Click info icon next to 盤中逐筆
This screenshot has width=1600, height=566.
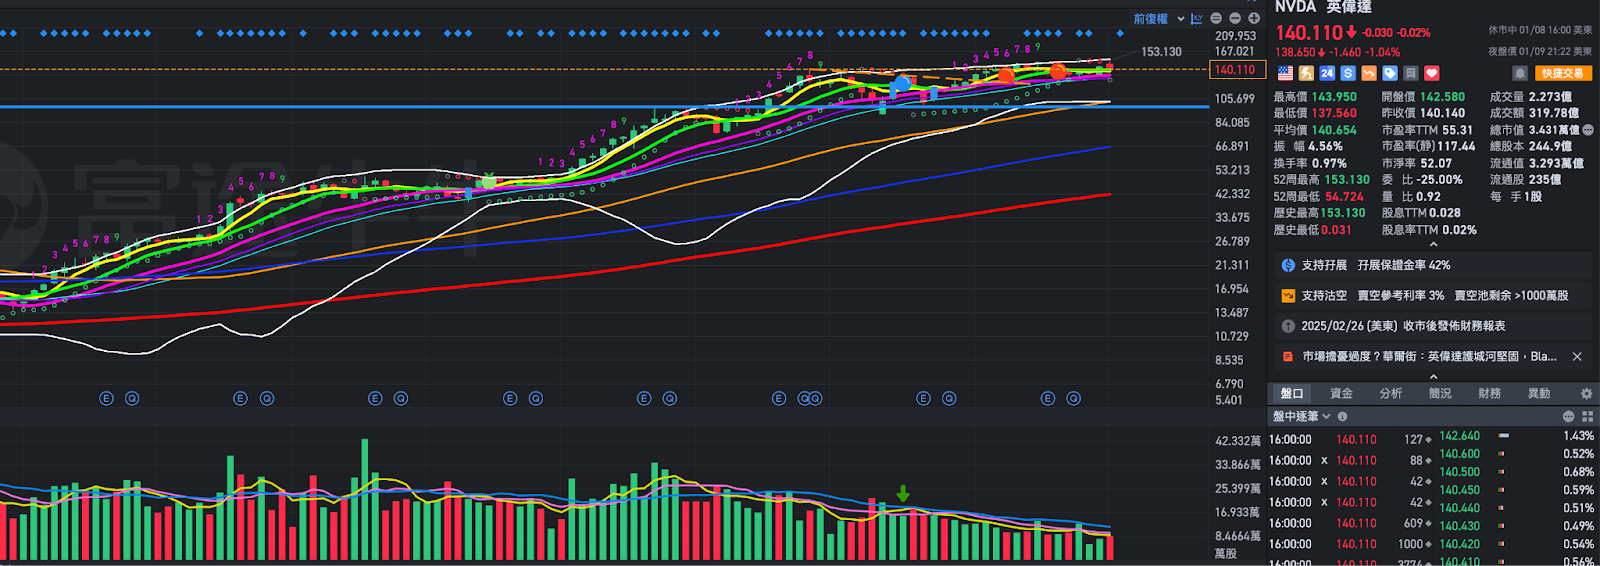tap(1342, 416)
